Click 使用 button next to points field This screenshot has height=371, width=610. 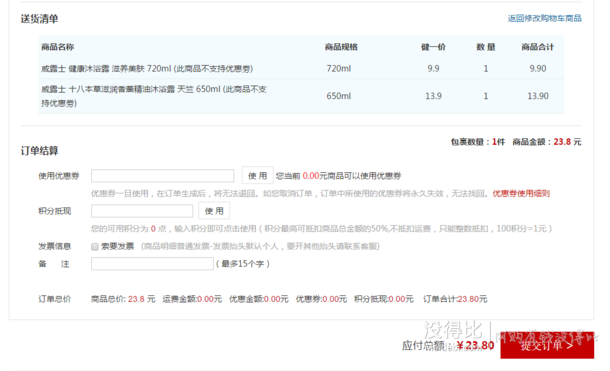point(214,211)
